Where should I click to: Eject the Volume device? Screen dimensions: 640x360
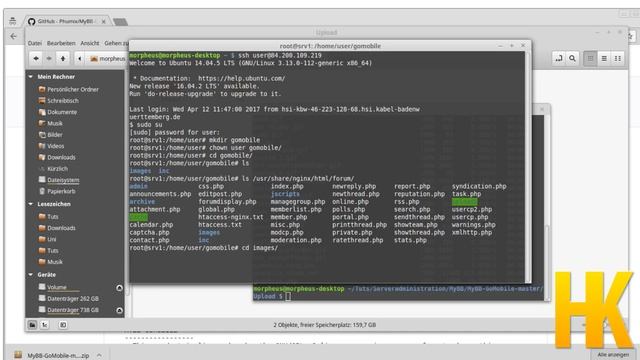pos(119,288)
